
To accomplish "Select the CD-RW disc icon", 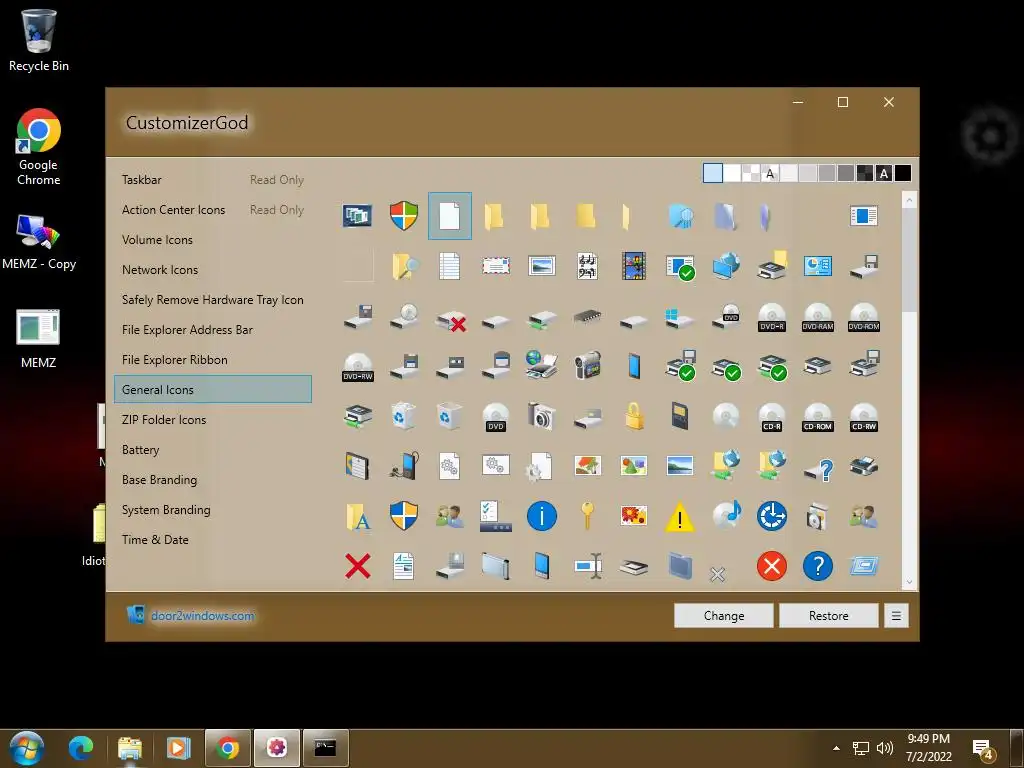I will pos(863,417).
